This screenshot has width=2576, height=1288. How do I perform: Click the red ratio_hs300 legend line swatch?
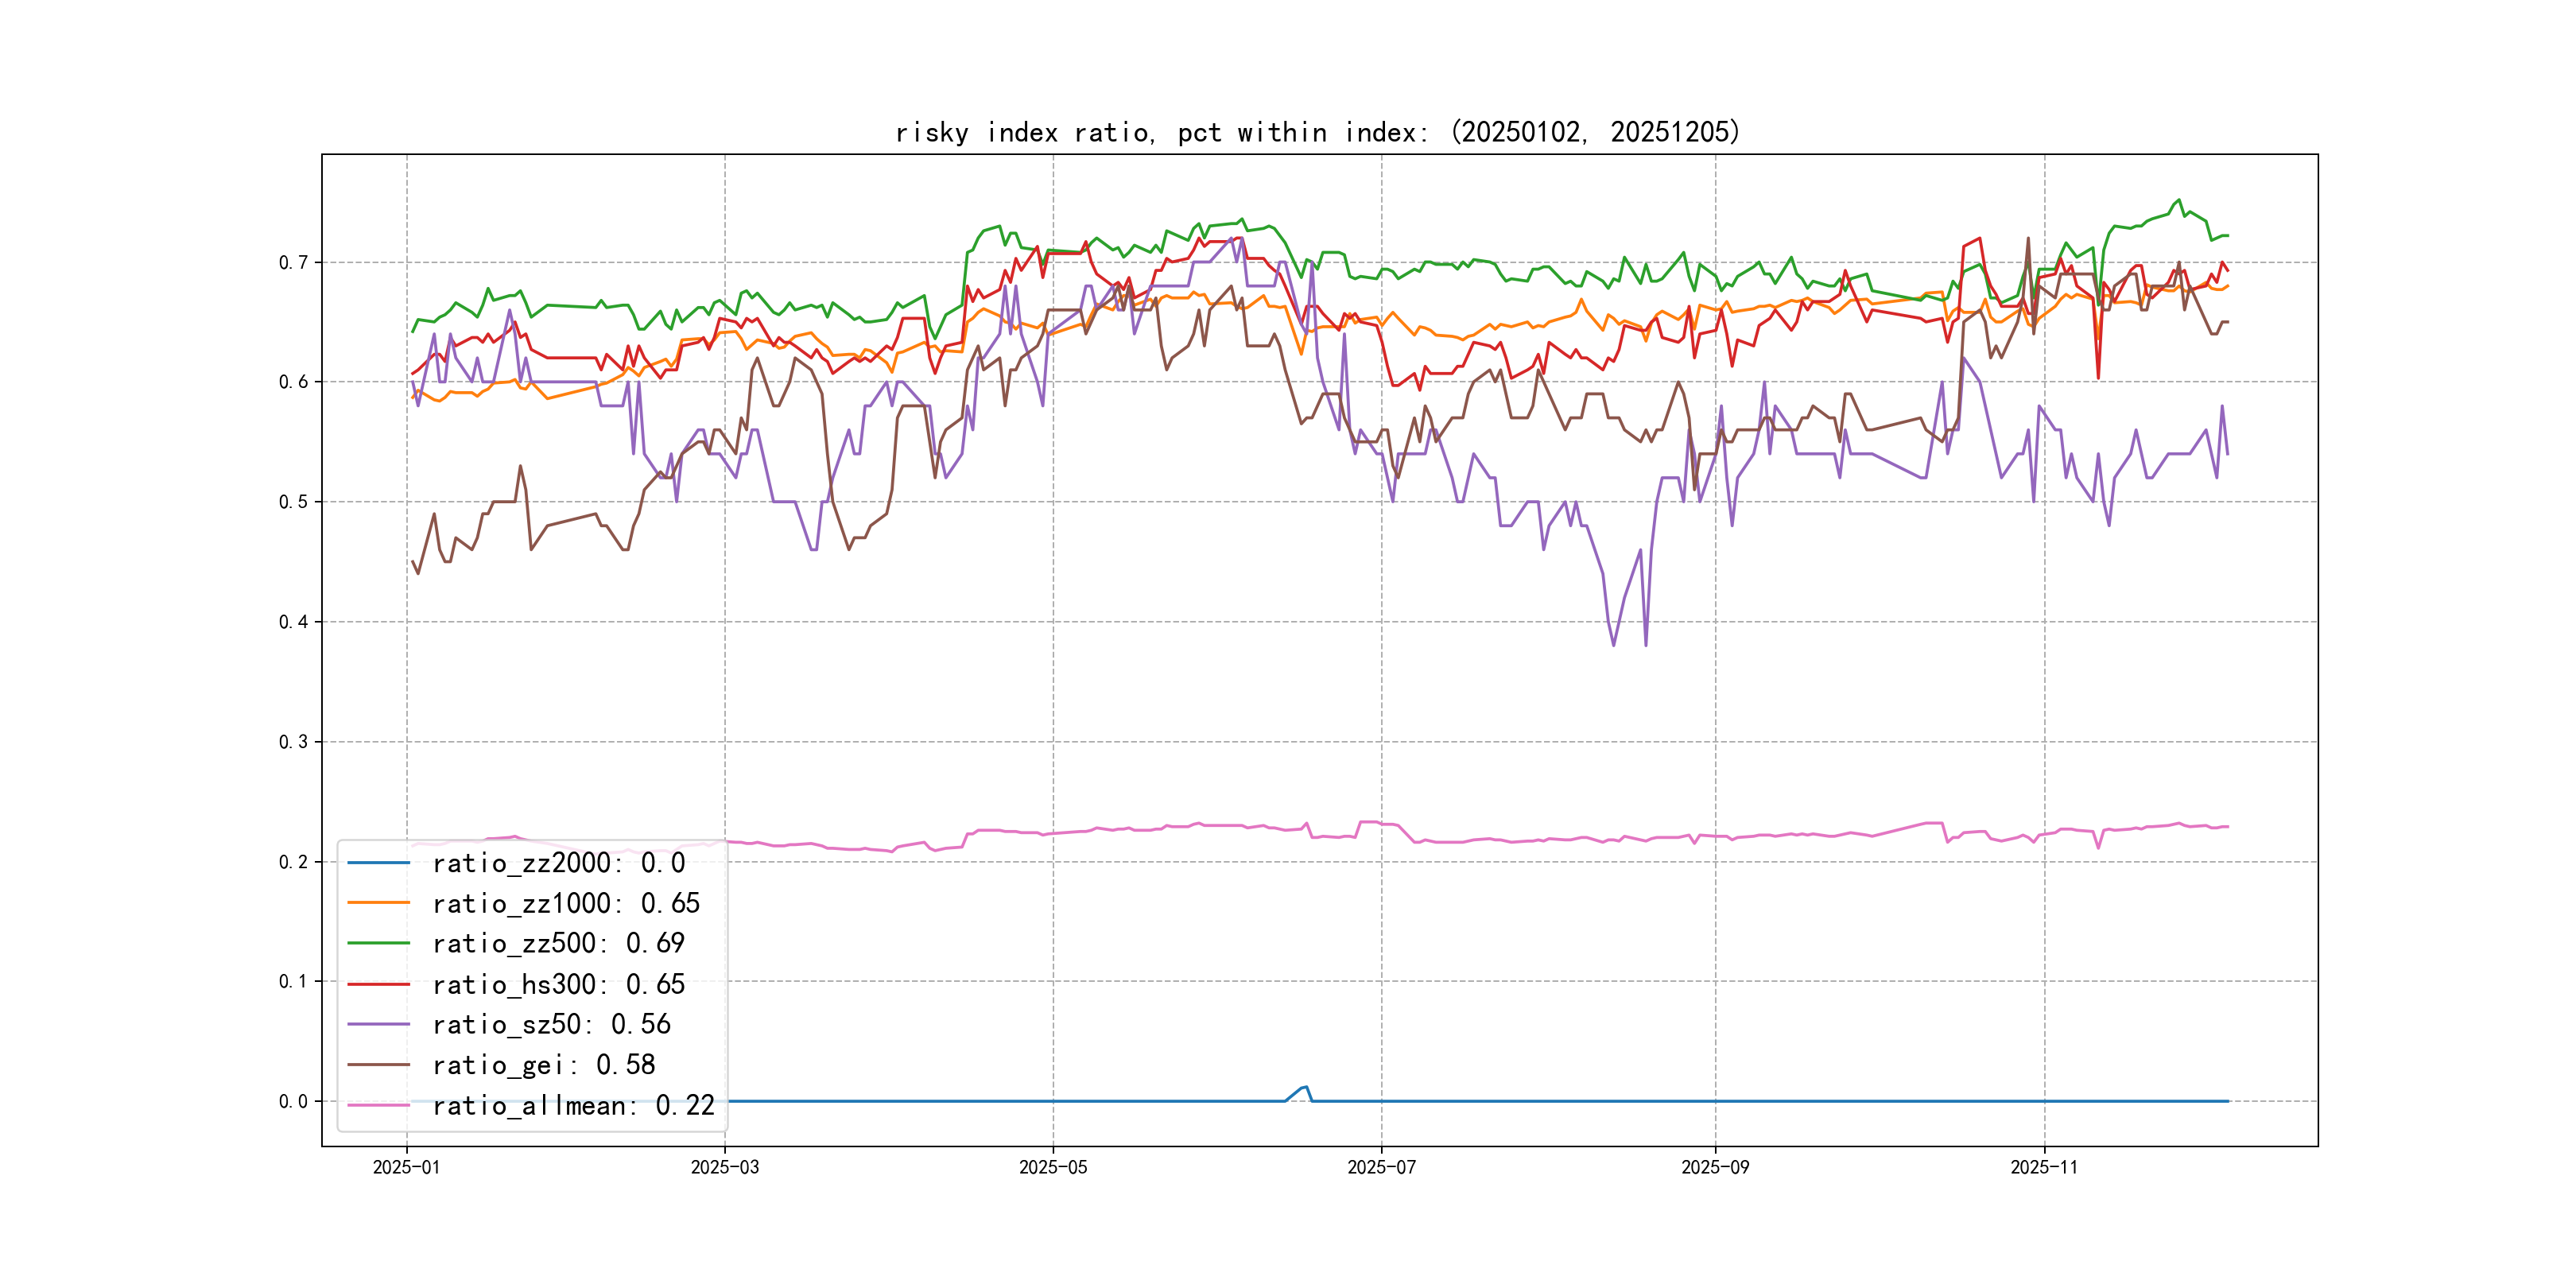coord(378,984)
